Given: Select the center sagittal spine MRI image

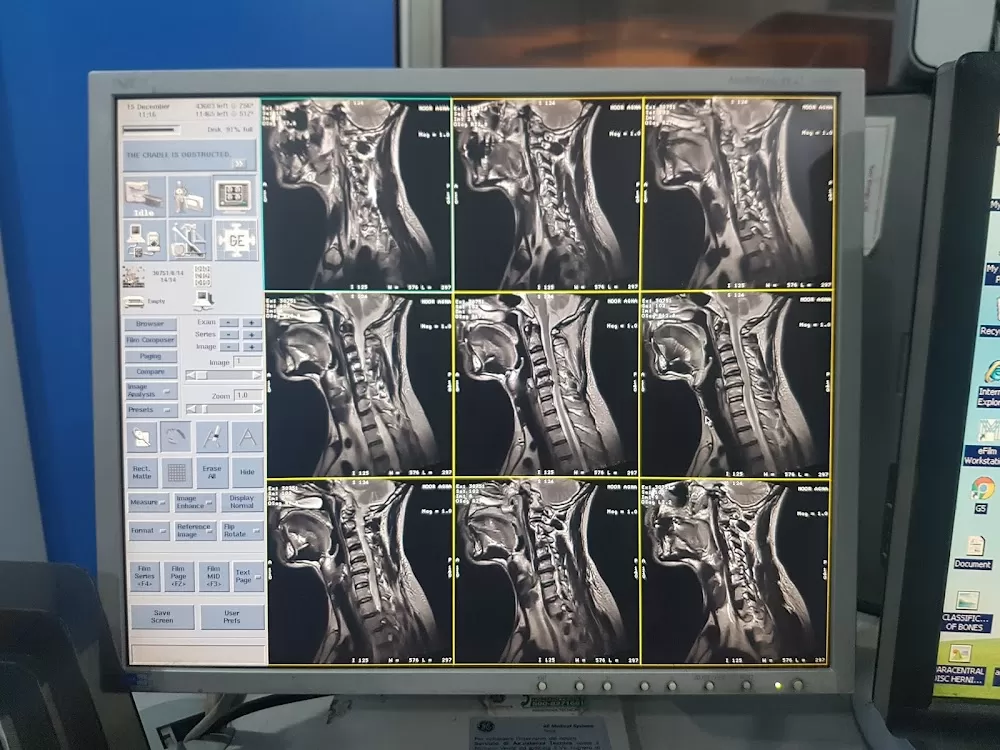Looking at the screenshot, I should point(546,384).
